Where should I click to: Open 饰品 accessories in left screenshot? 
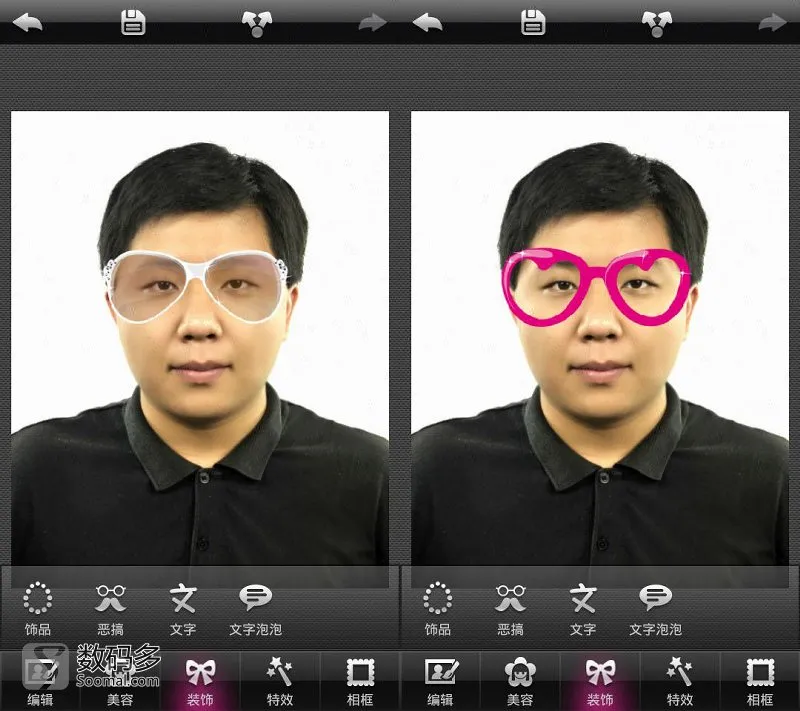click(38, 609)
